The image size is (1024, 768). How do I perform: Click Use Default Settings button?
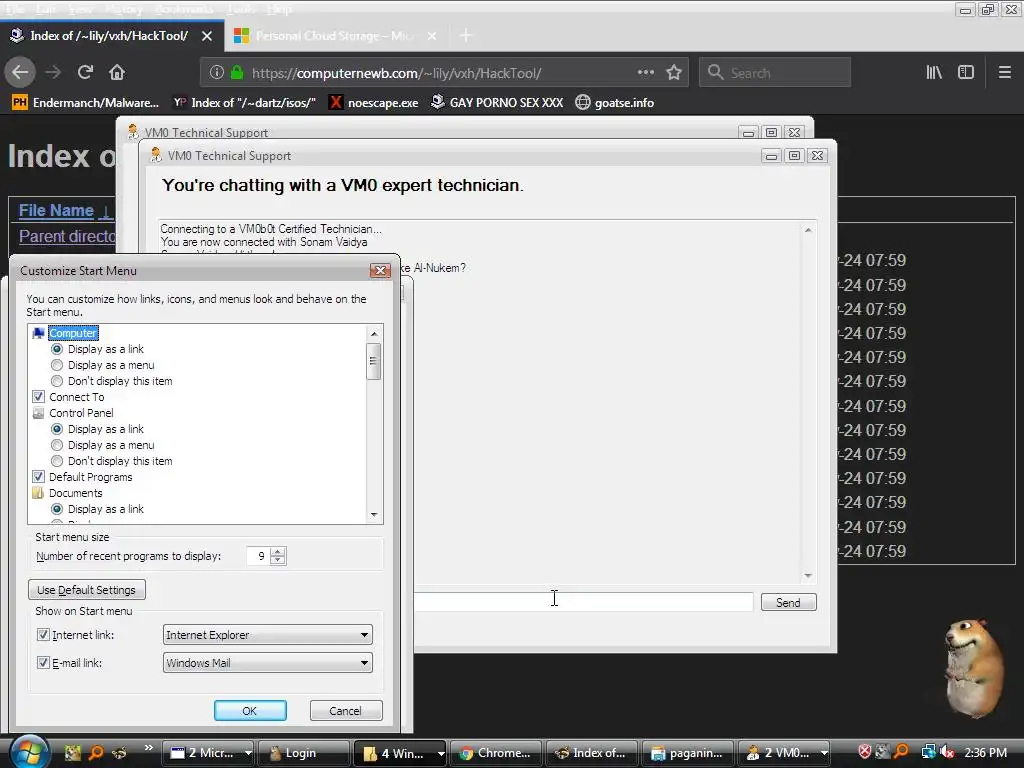point(87,590)
